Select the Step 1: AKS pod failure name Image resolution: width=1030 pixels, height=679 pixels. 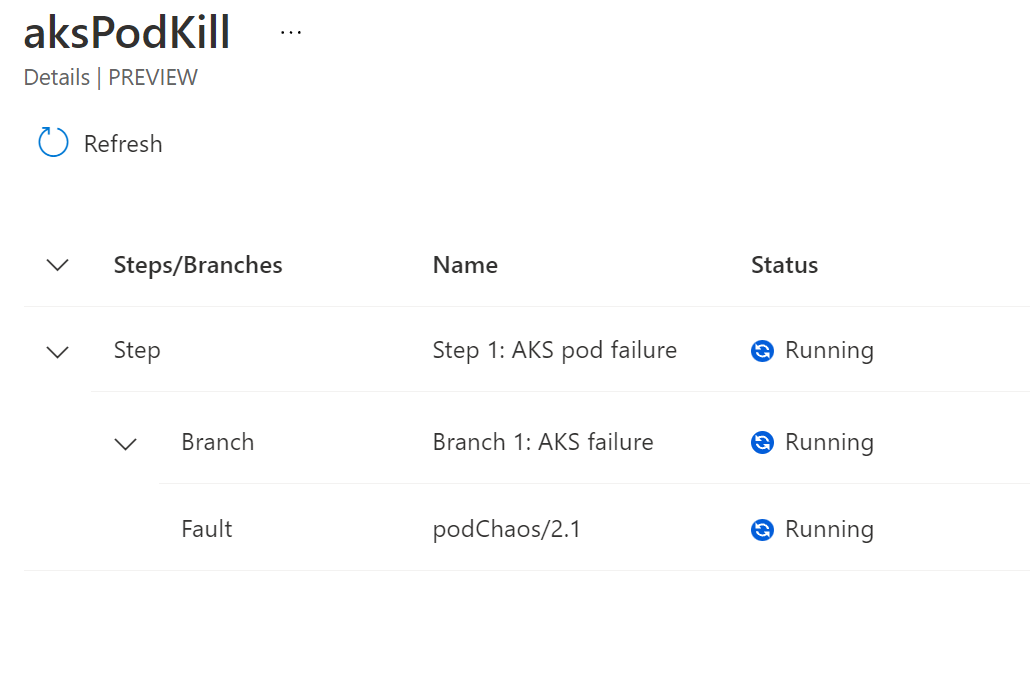tap(554, 351)
